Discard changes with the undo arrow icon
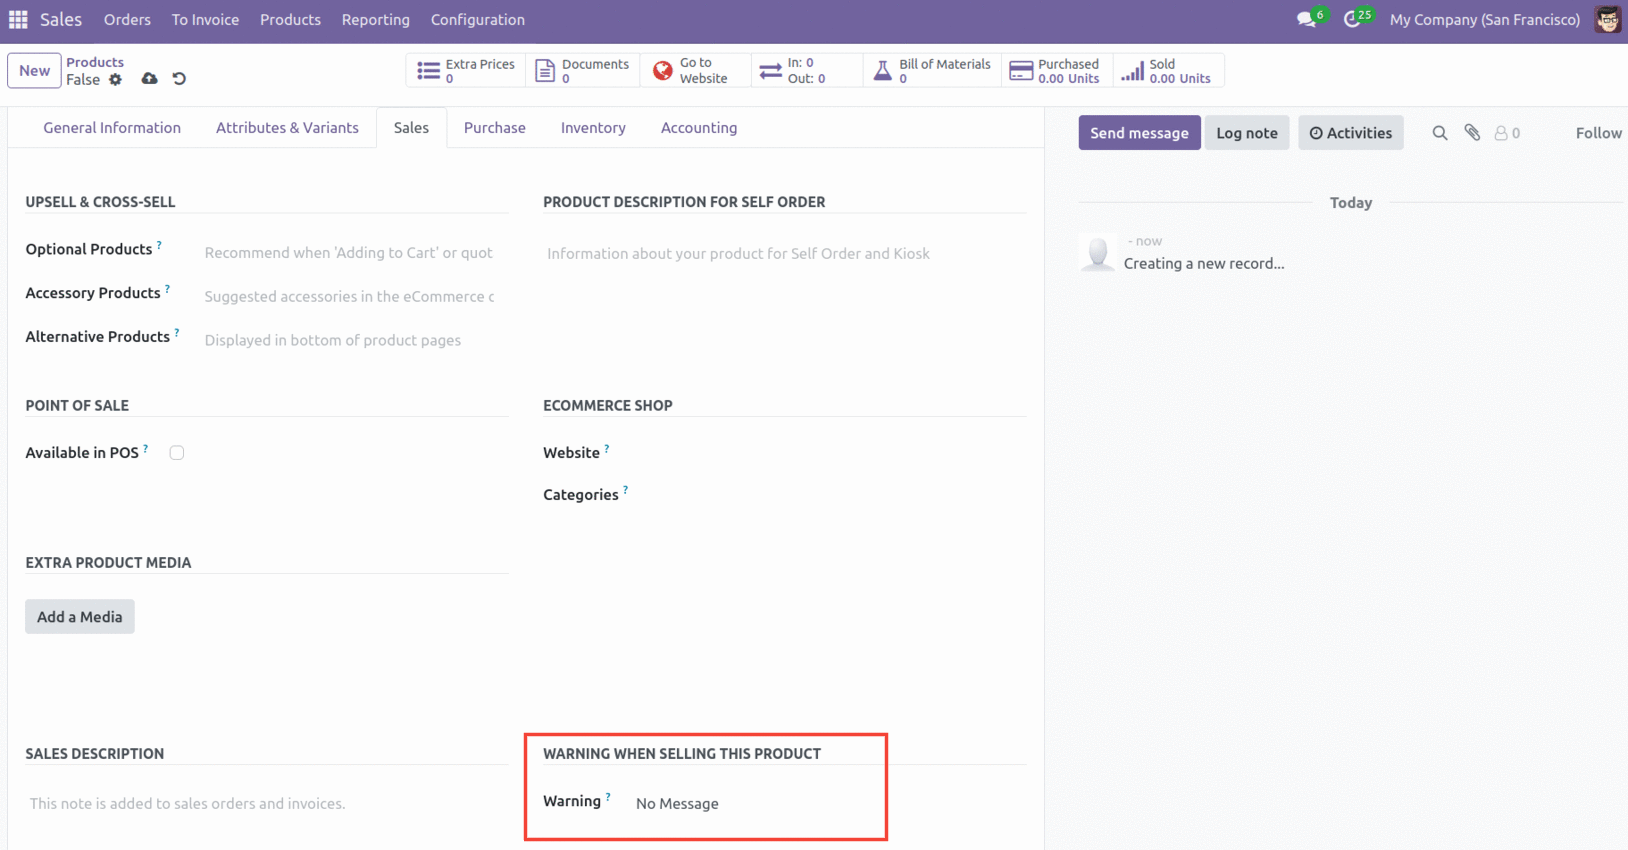The width and height of the screenshot is (1628, 850). click(x=179, y=79)
